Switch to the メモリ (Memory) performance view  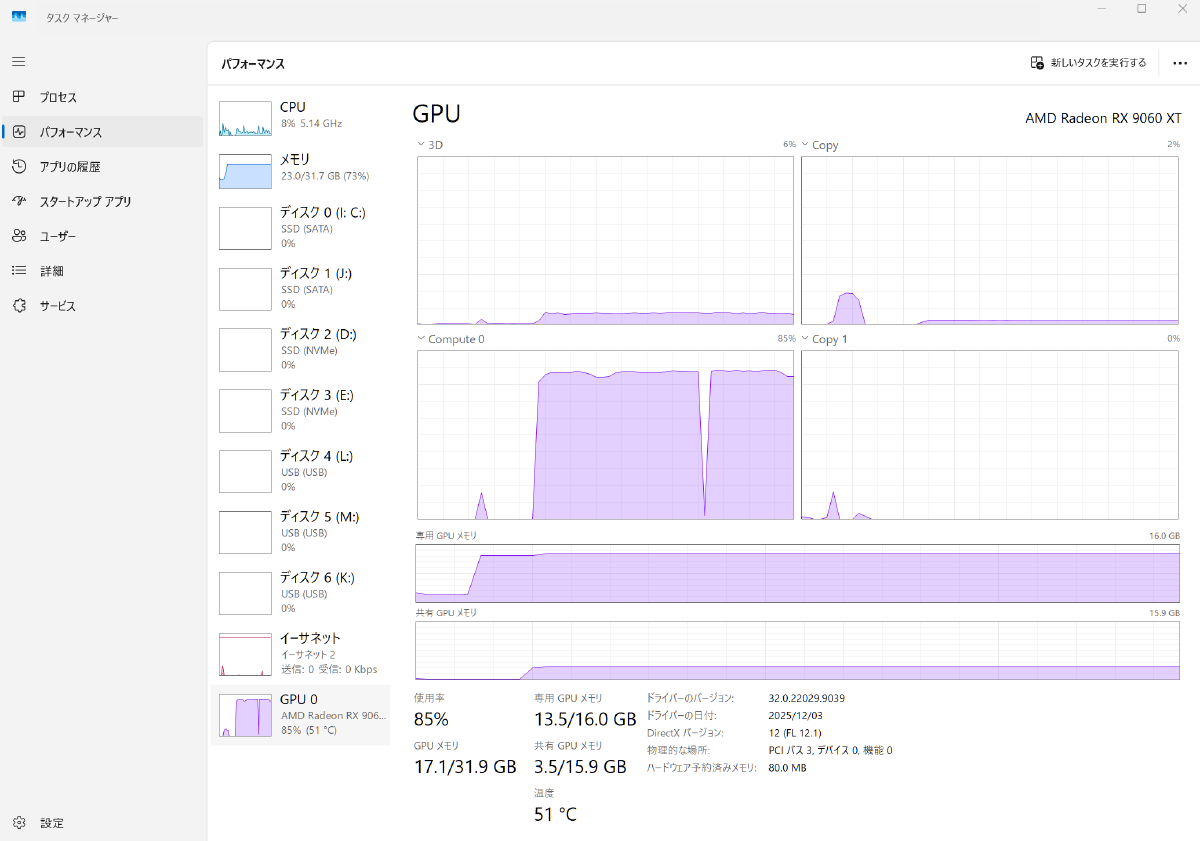[x=300, y=167]
